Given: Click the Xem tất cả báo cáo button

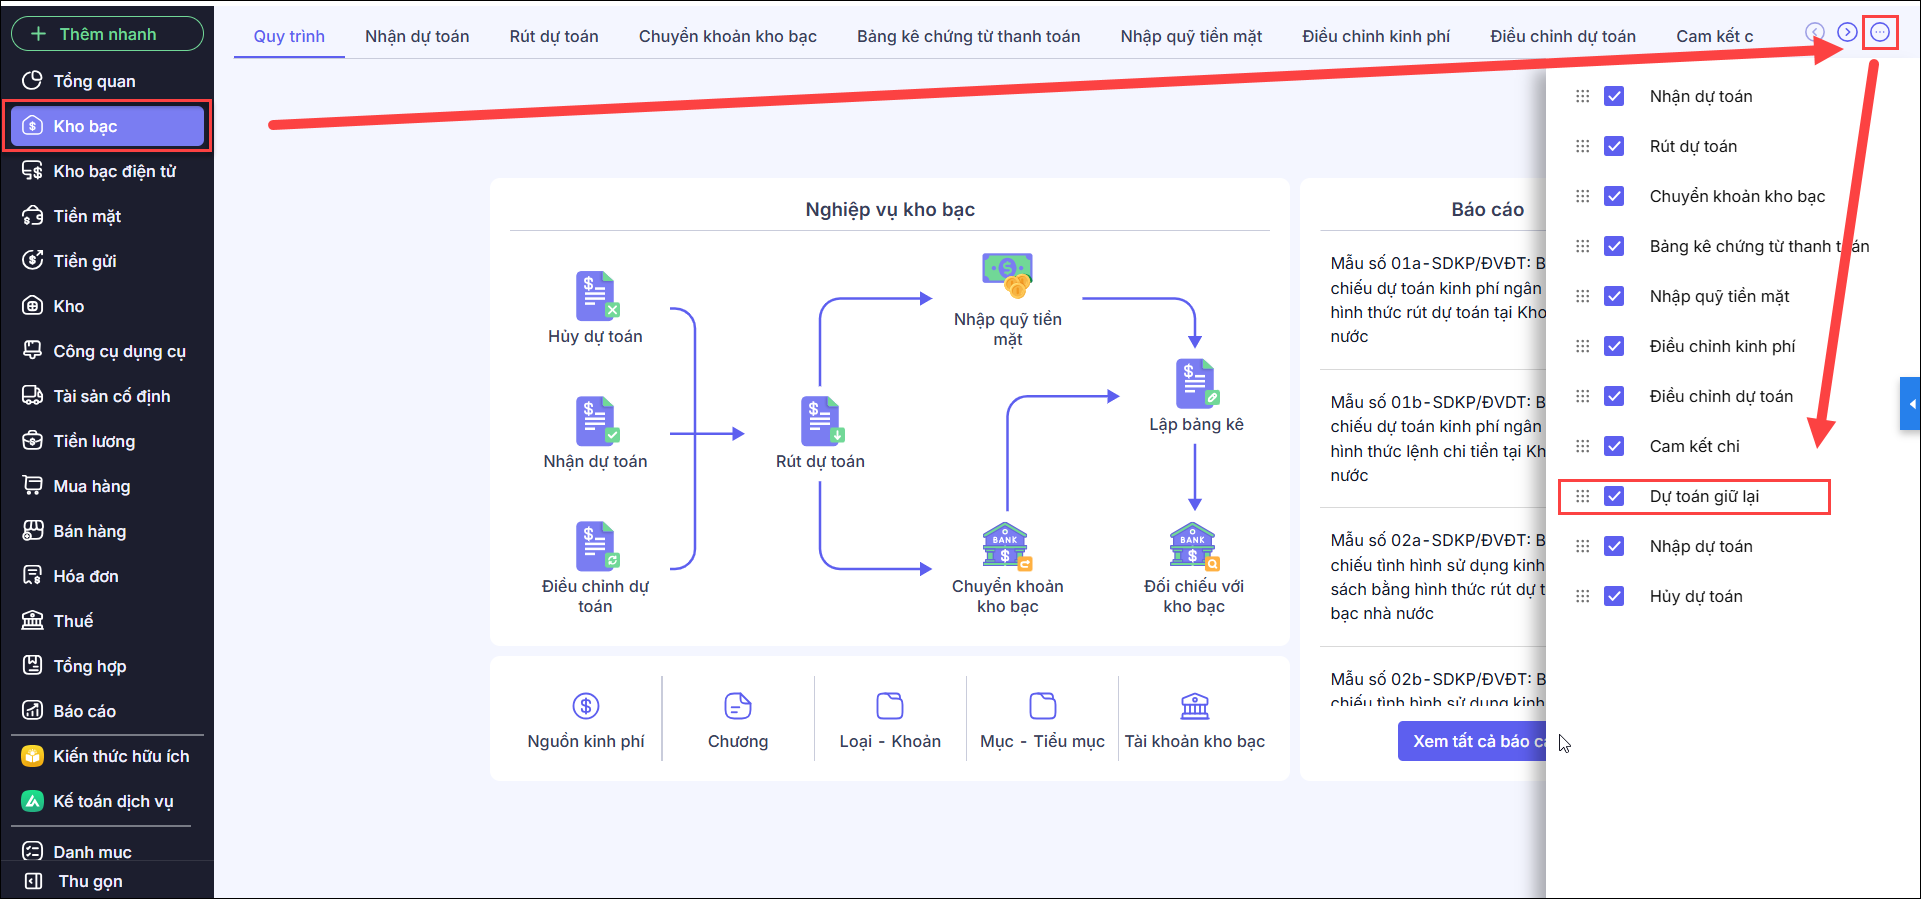Looking at the screenshot, I should pos(1473,741).
